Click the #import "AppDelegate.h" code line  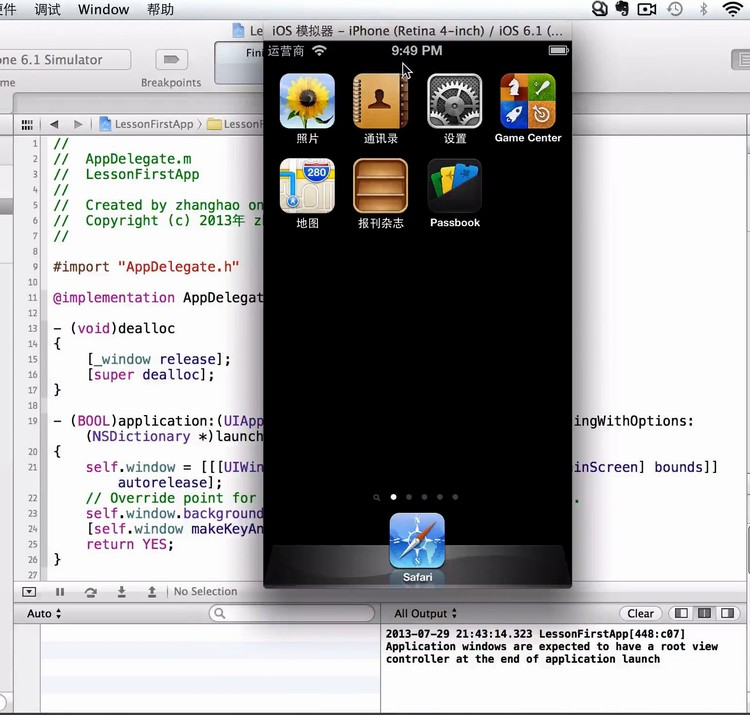(146, 267)
